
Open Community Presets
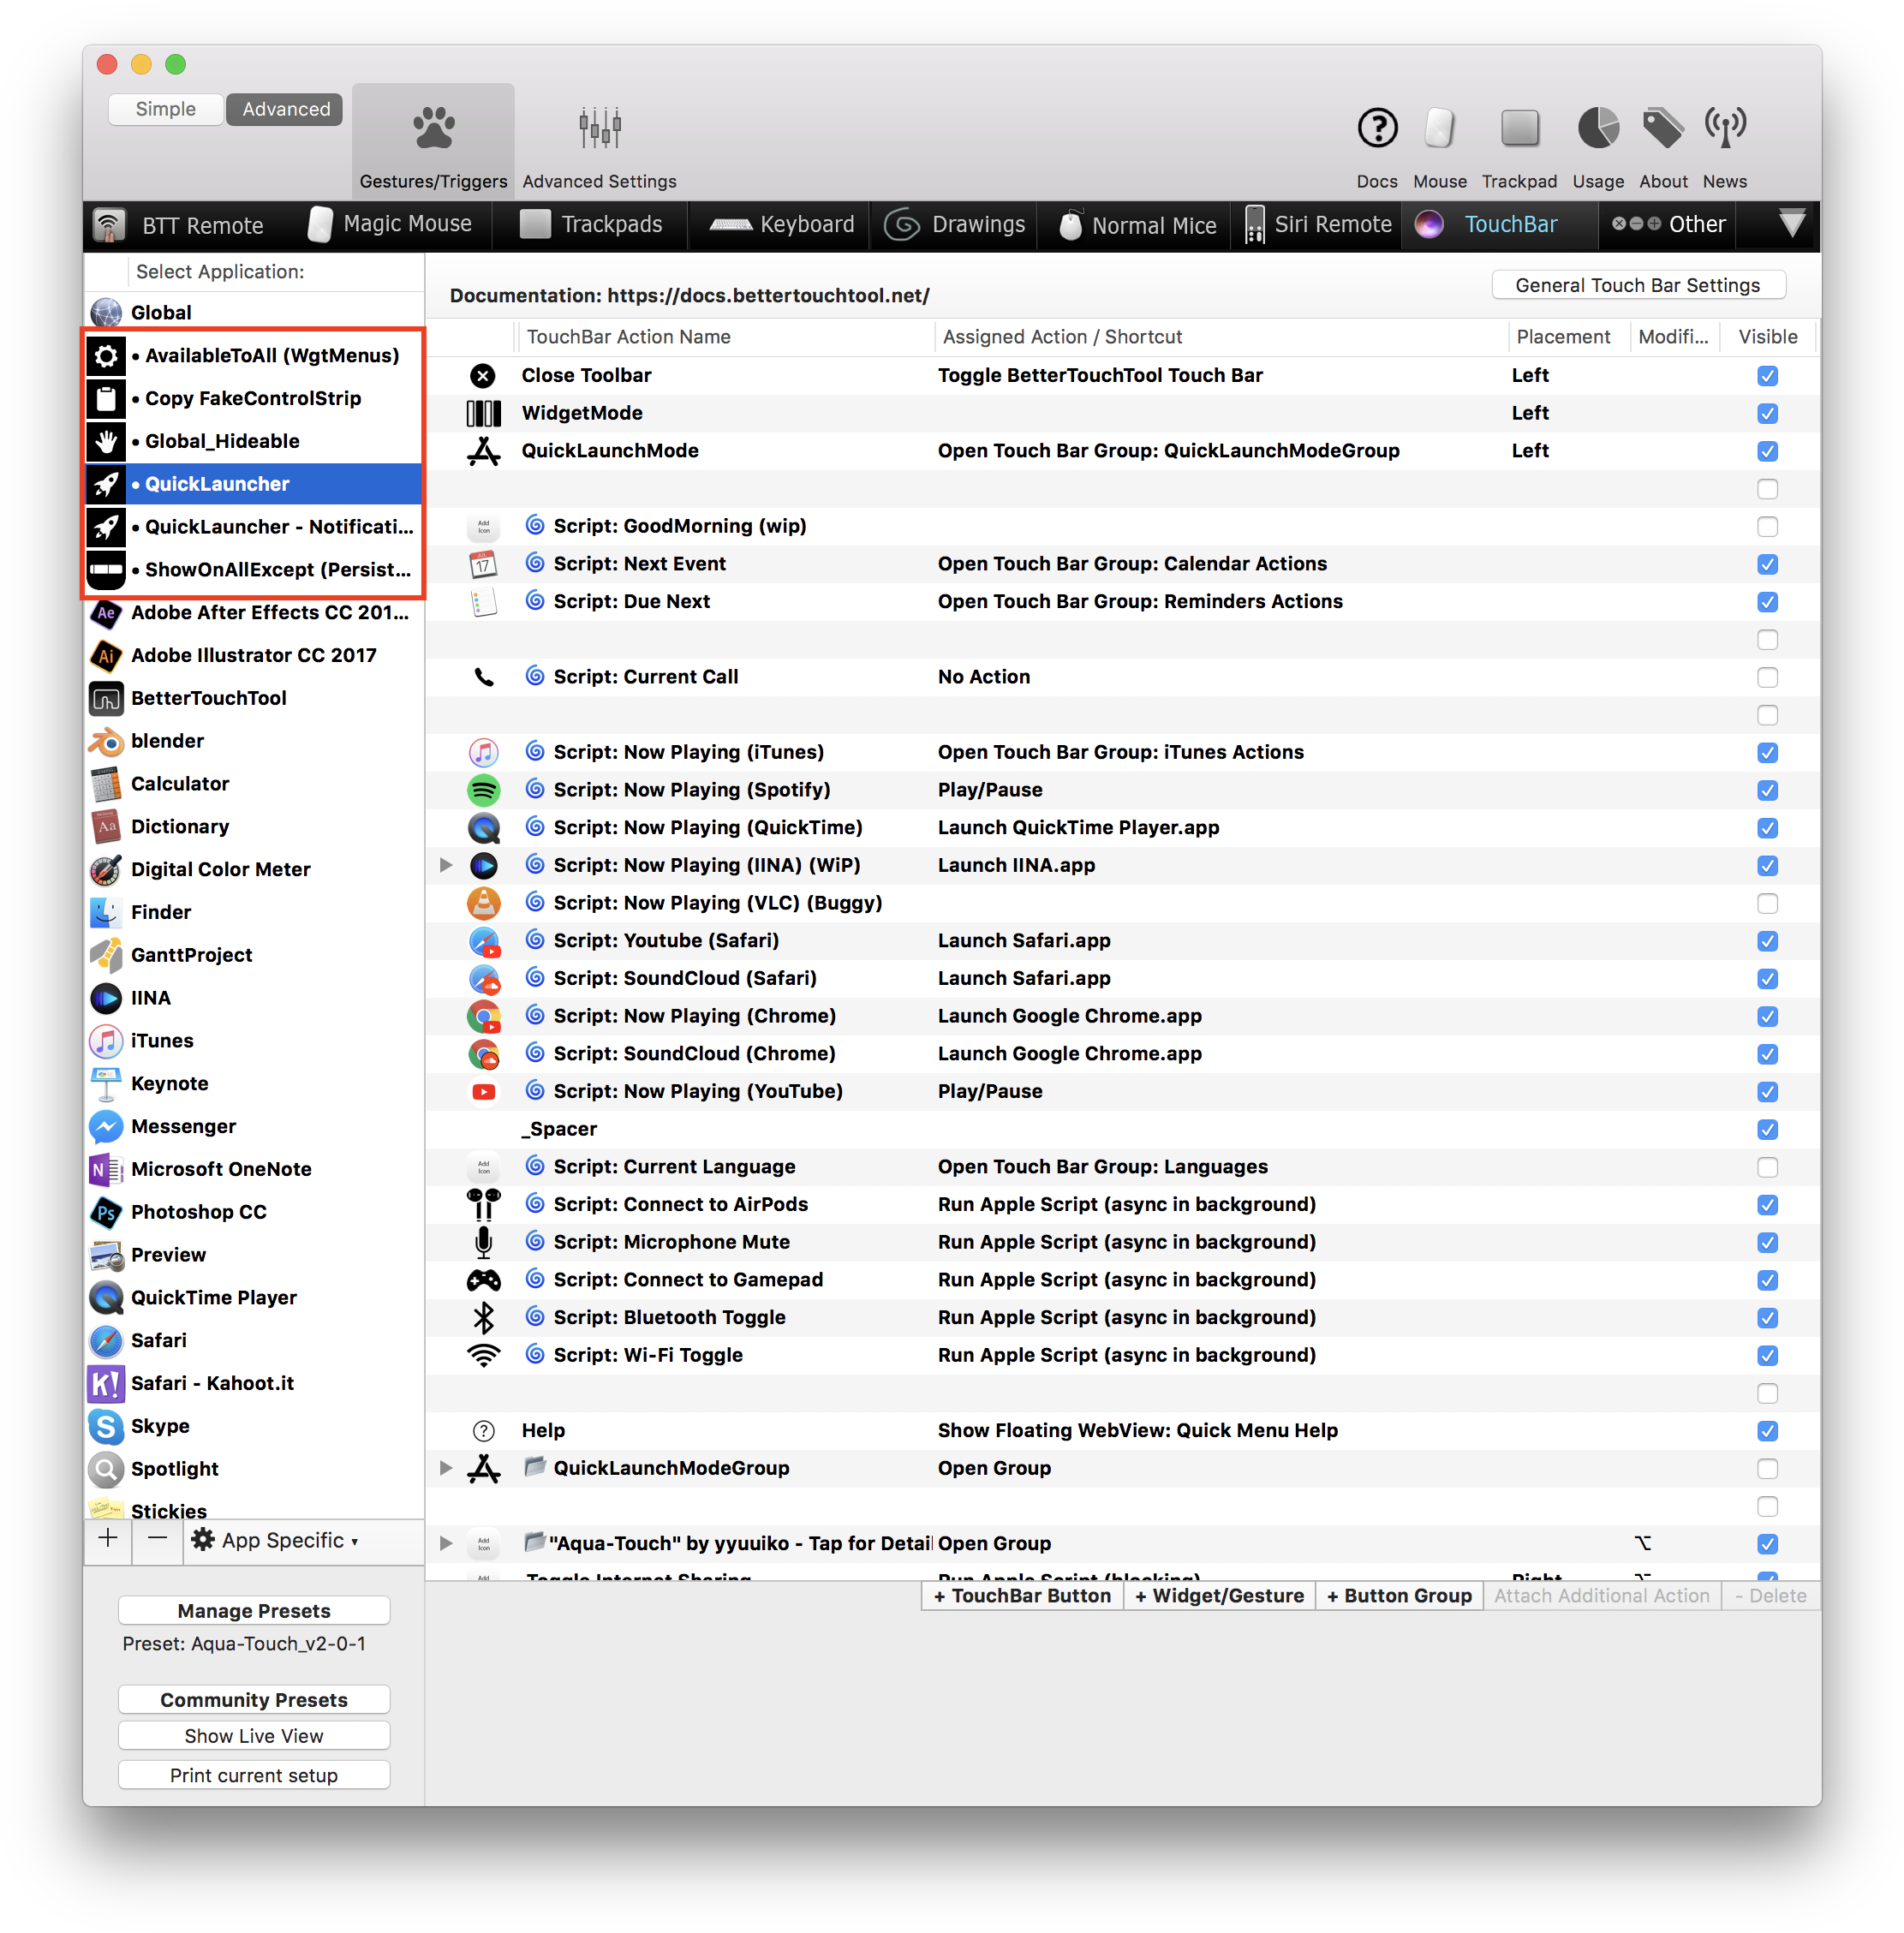pyautogui.click(x=254, y=1700)
